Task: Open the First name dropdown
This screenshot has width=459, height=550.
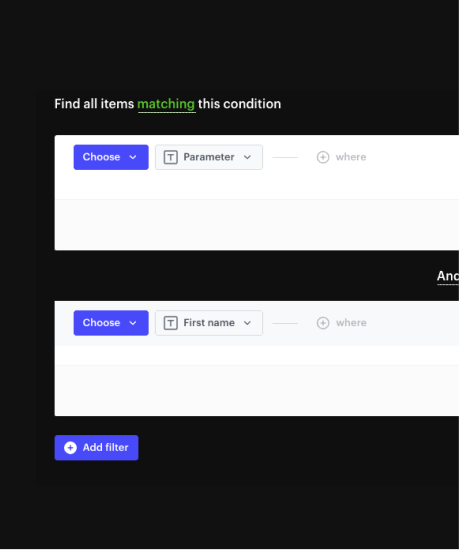Action: pos(209,323)
